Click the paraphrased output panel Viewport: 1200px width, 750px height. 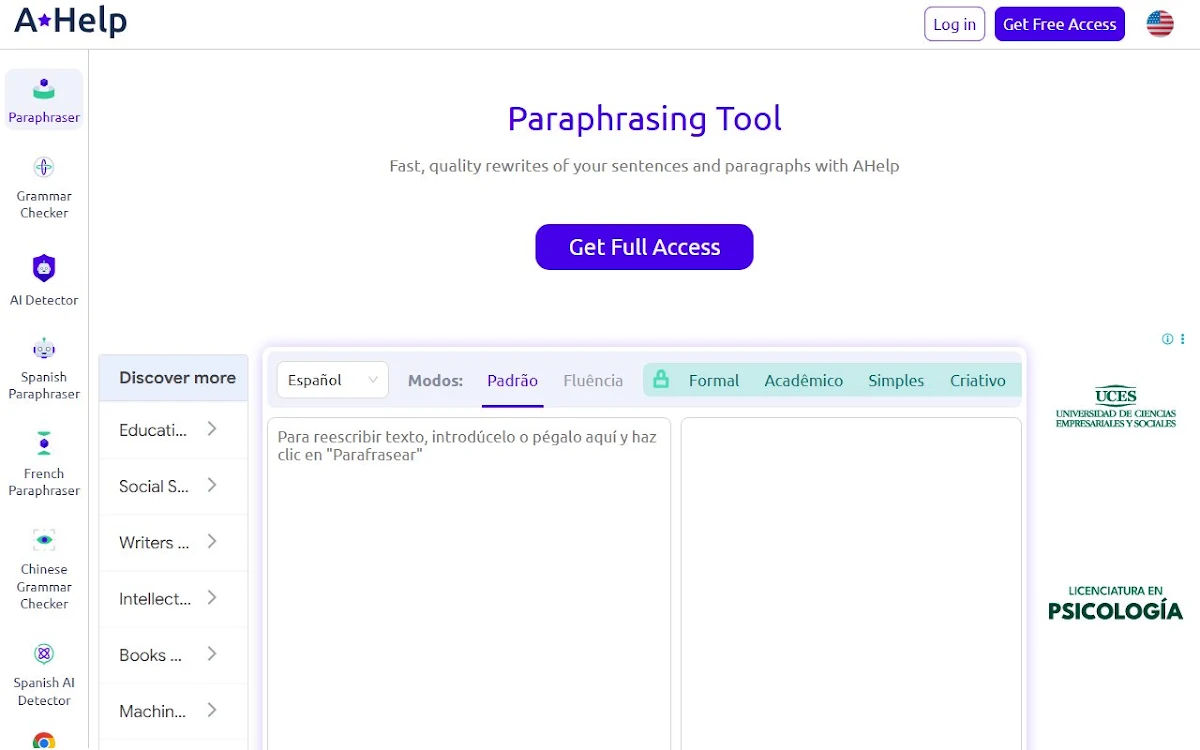[x=851, y=583]
